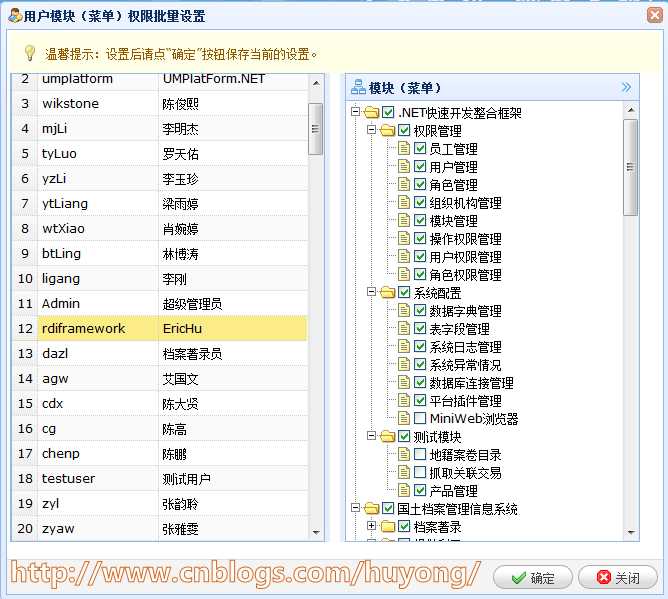Click 确定 to save settings
Viewport: 668px width, 599px height.
(533, 578)
